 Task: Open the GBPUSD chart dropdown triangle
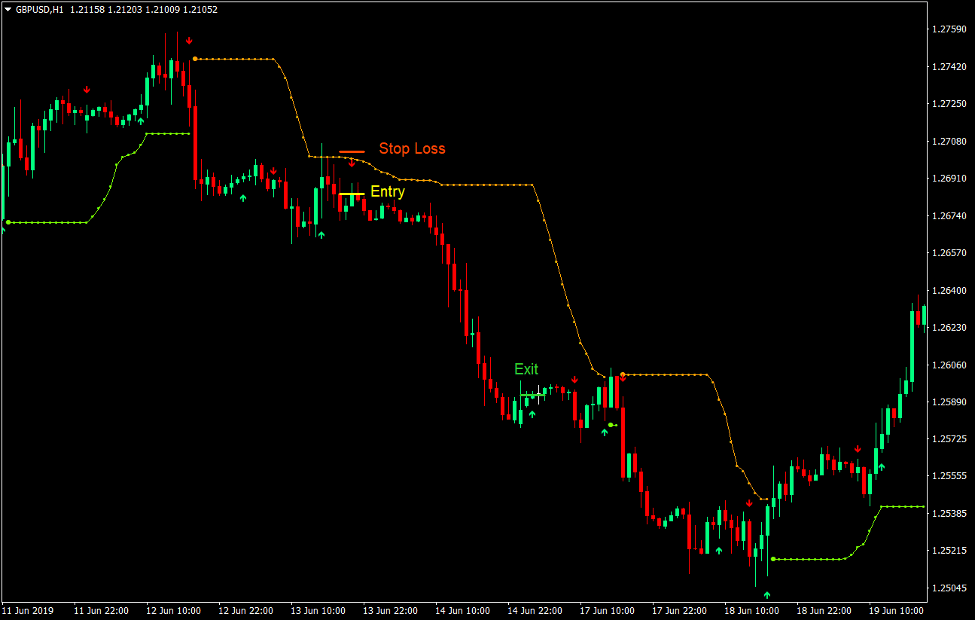pyautogui.click(x=10, y=8)
